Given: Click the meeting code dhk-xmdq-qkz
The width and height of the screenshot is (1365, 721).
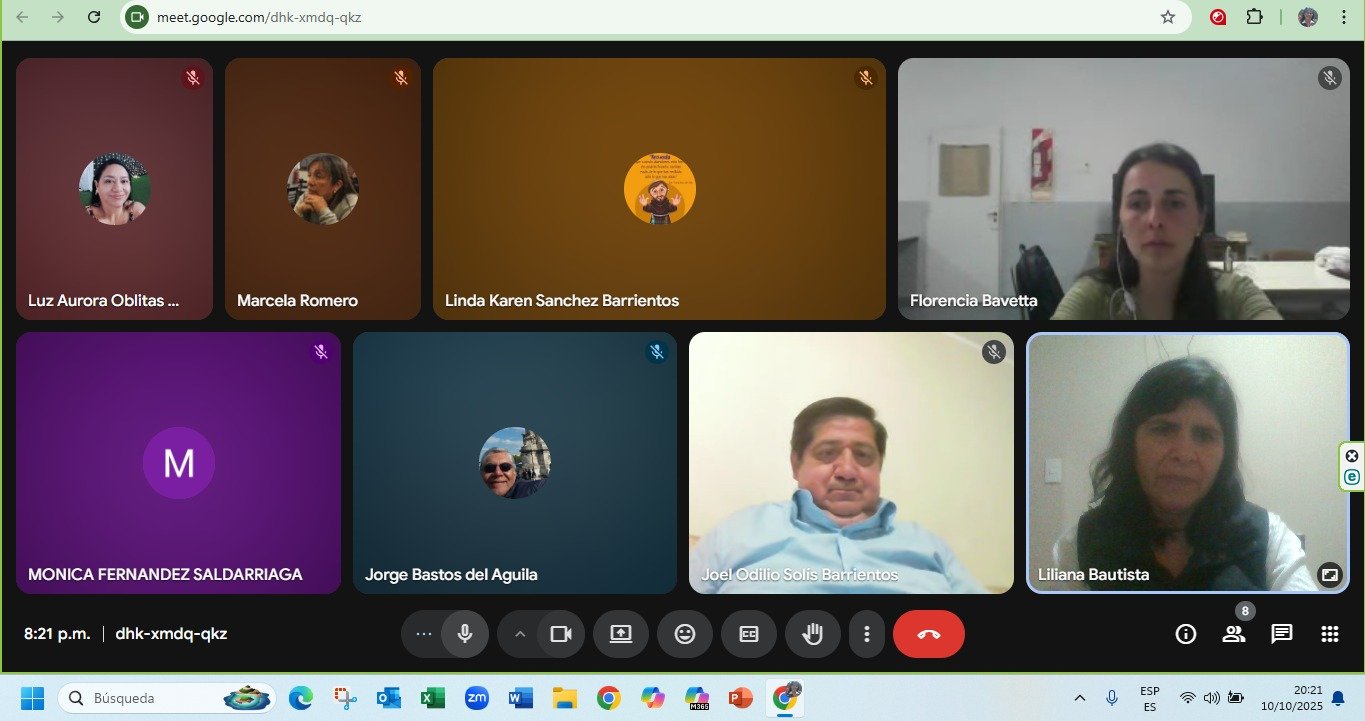Looking at the screenshot, I should coord(171,634).
